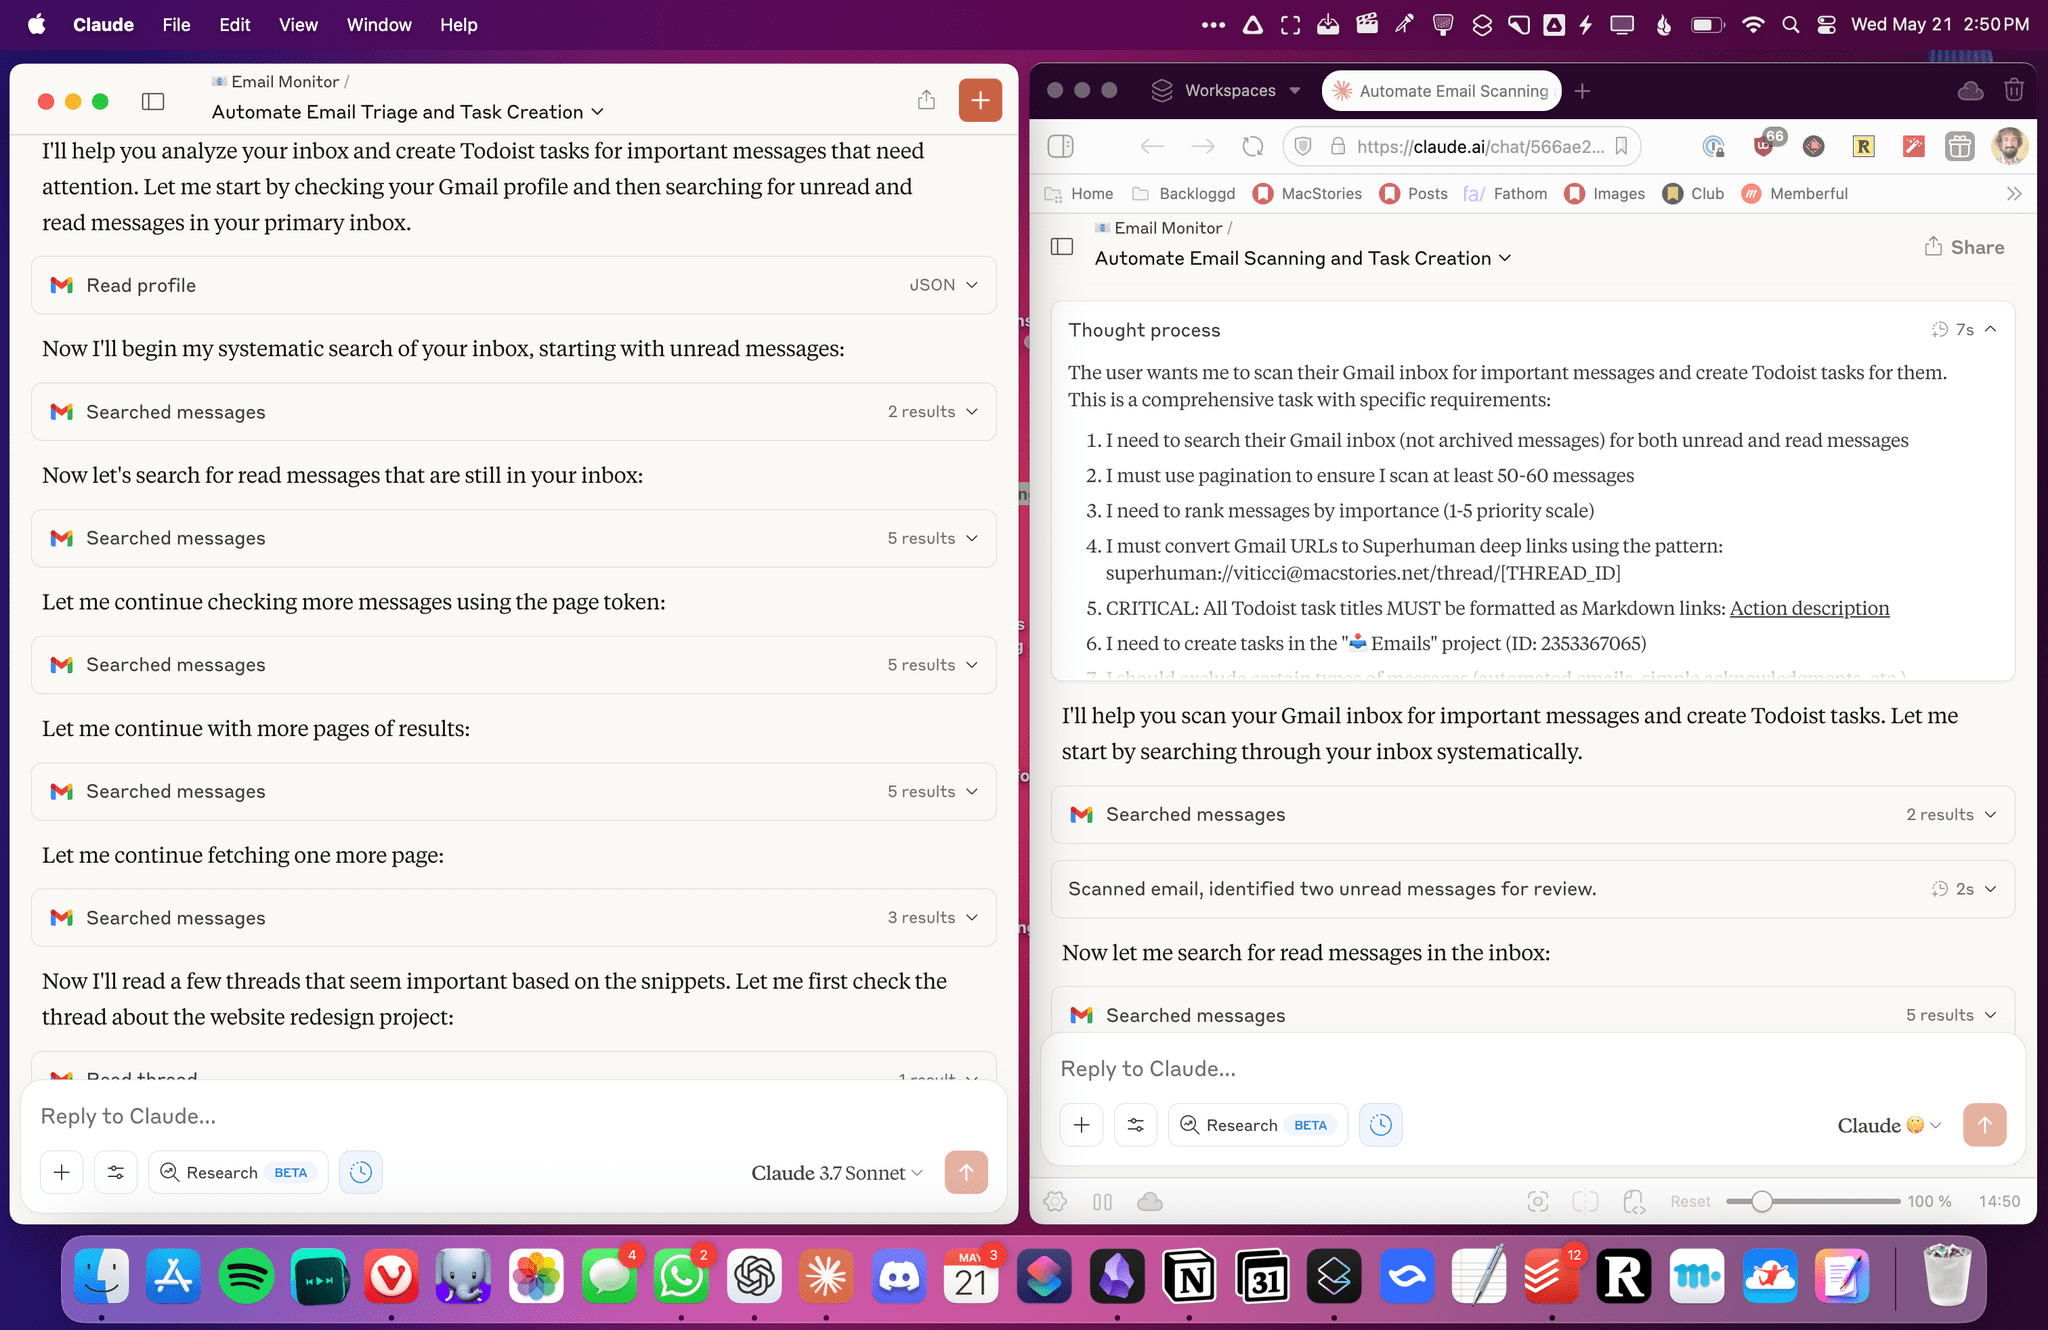Expand the left window's 2 results search row
Screen dimensions: 2048x1330
point(514,412)
